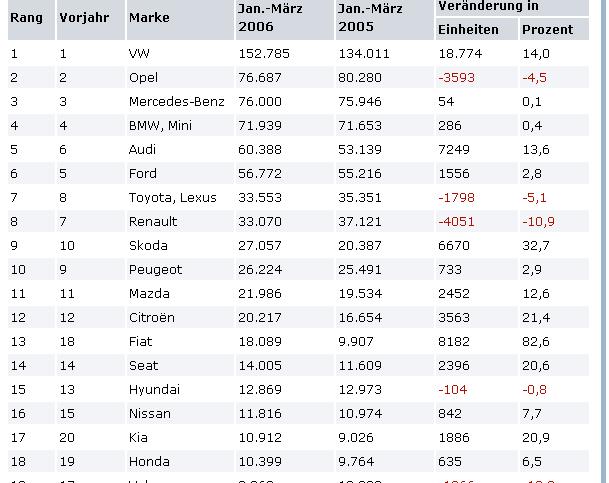Image resolution: width=609 pixels, height=483 pixels.
Task: Select Hyundai's -104 units value
Action: pyautogui.click(x=454, y=389)
